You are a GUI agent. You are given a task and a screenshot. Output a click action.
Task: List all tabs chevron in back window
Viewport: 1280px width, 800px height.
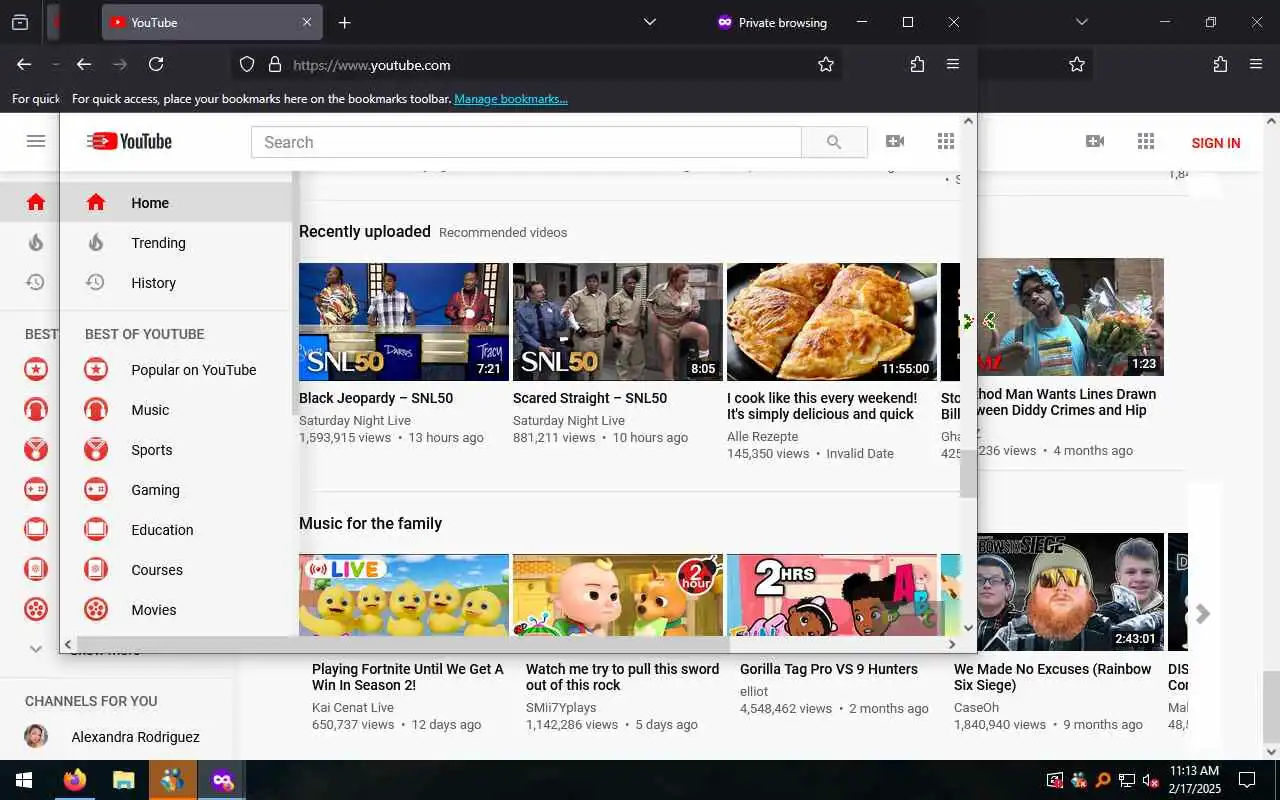click(1081, 22)
